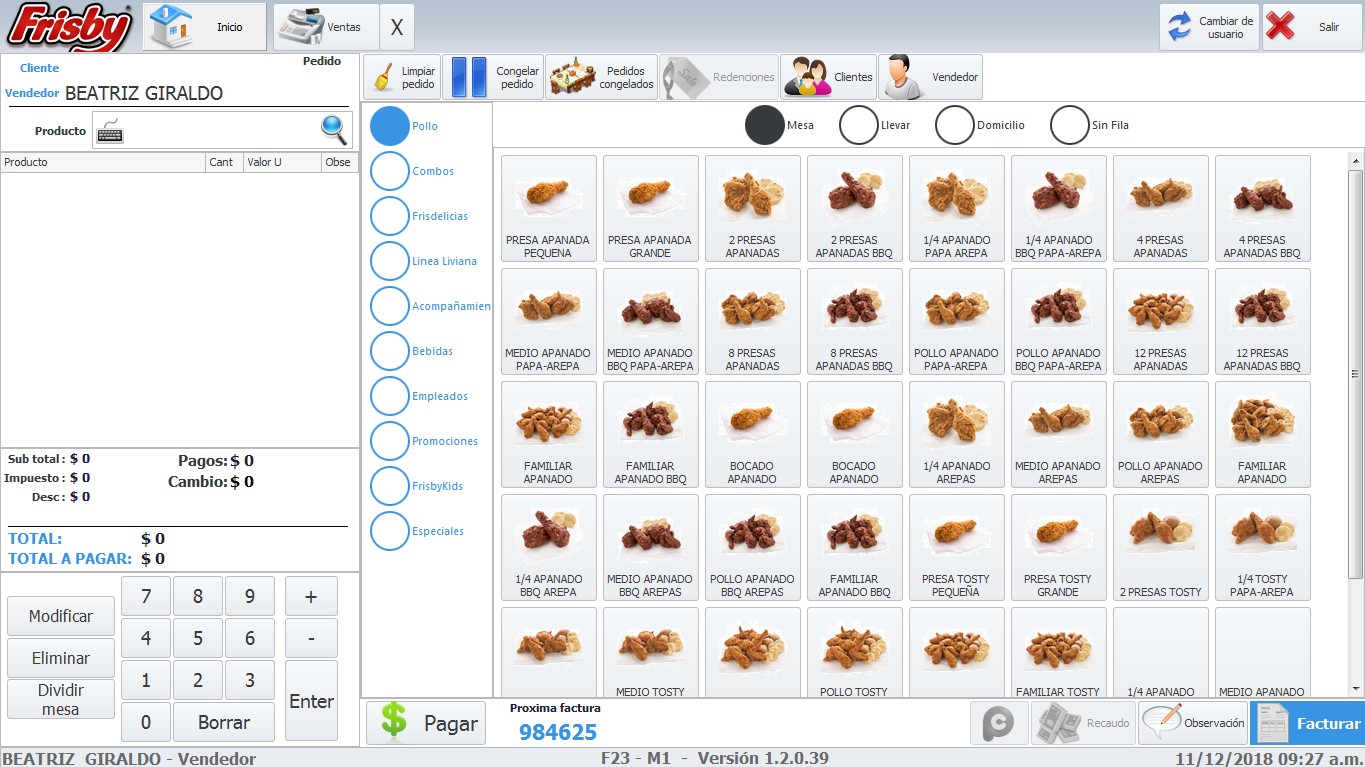Screen dimensions: 1365x767
Task: Click keypad number 0
Action: pos(146,722)
